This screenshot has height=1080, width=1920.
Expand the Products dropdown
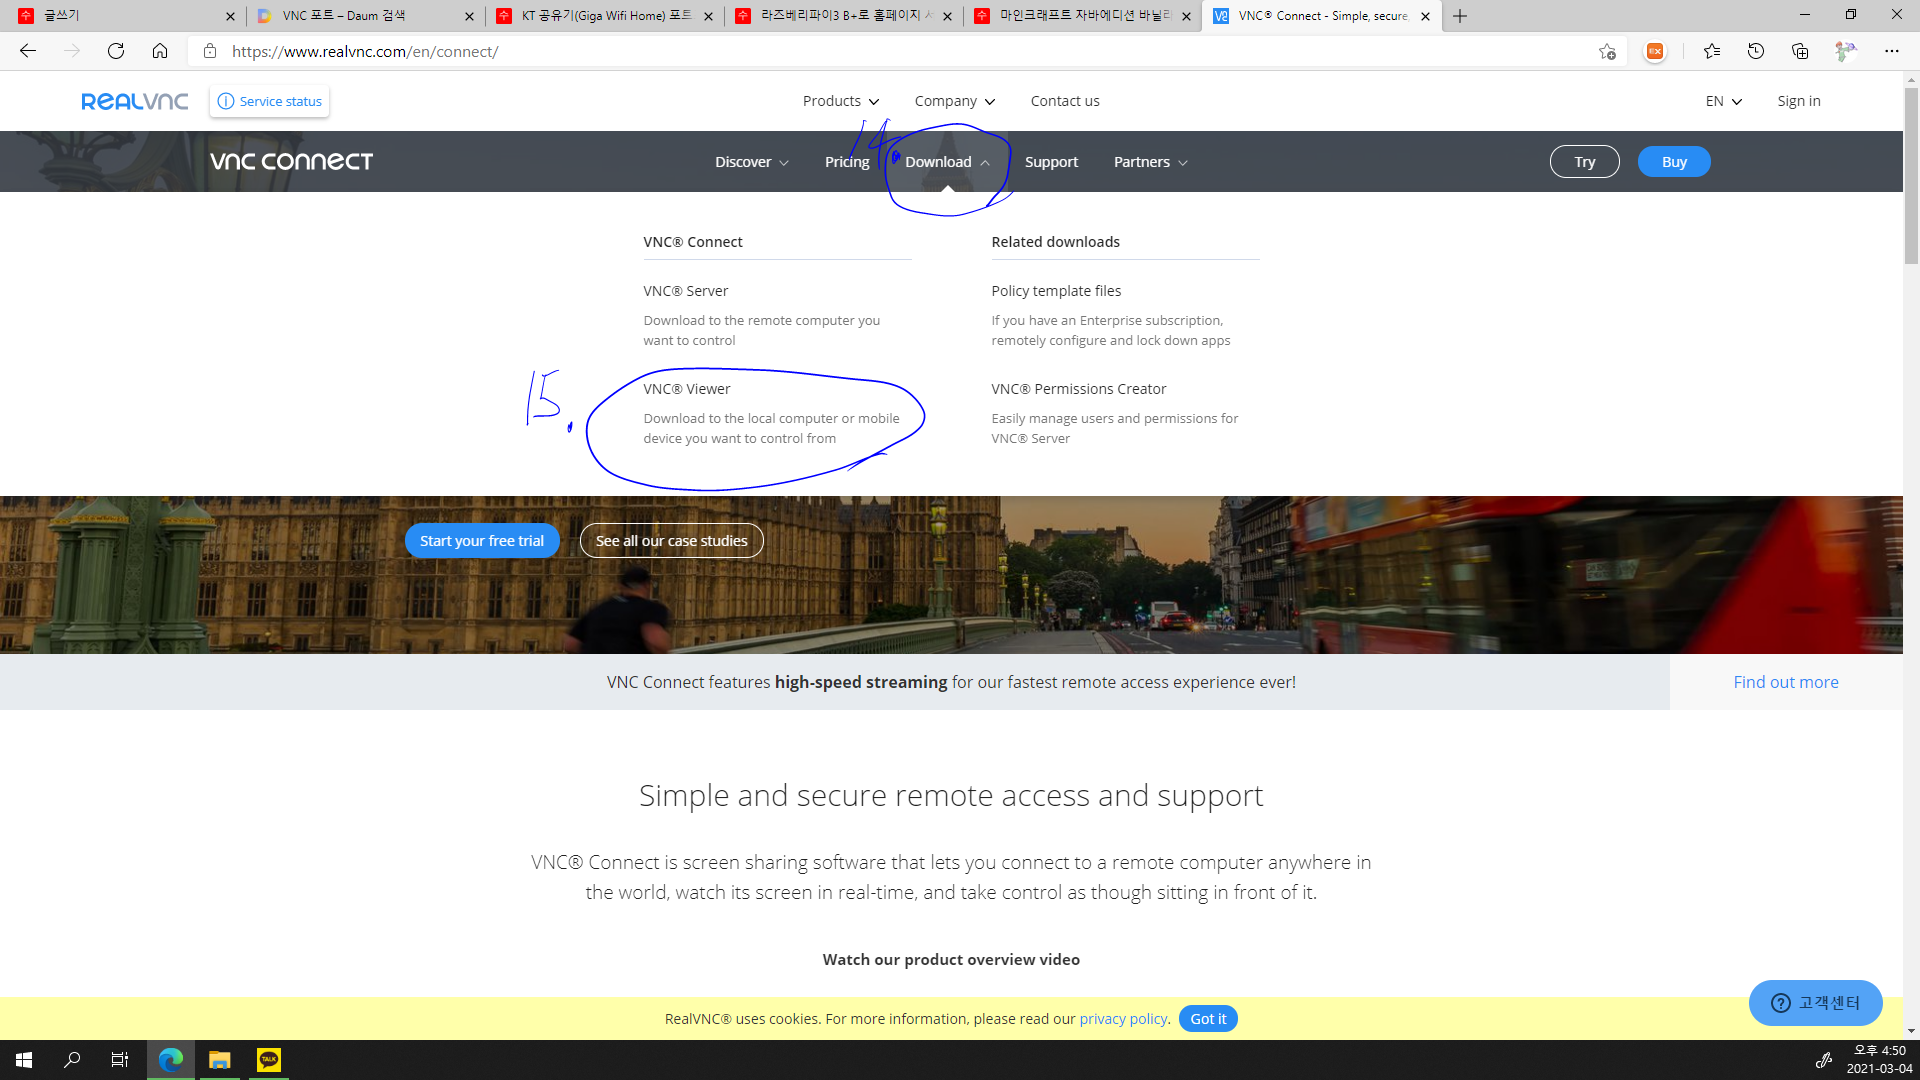pyautogui.click(x=840, y=101)
